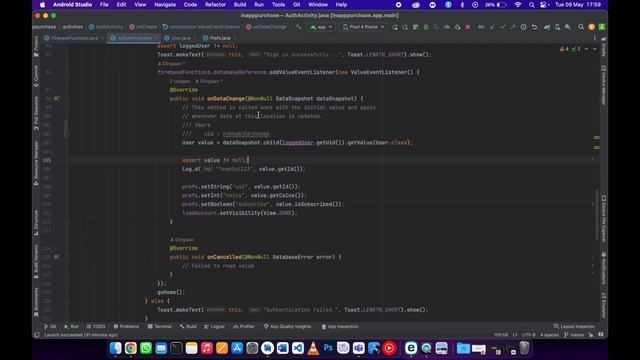Toggle the Build Variants tool window
640x360 pixels.
point(36,262)
